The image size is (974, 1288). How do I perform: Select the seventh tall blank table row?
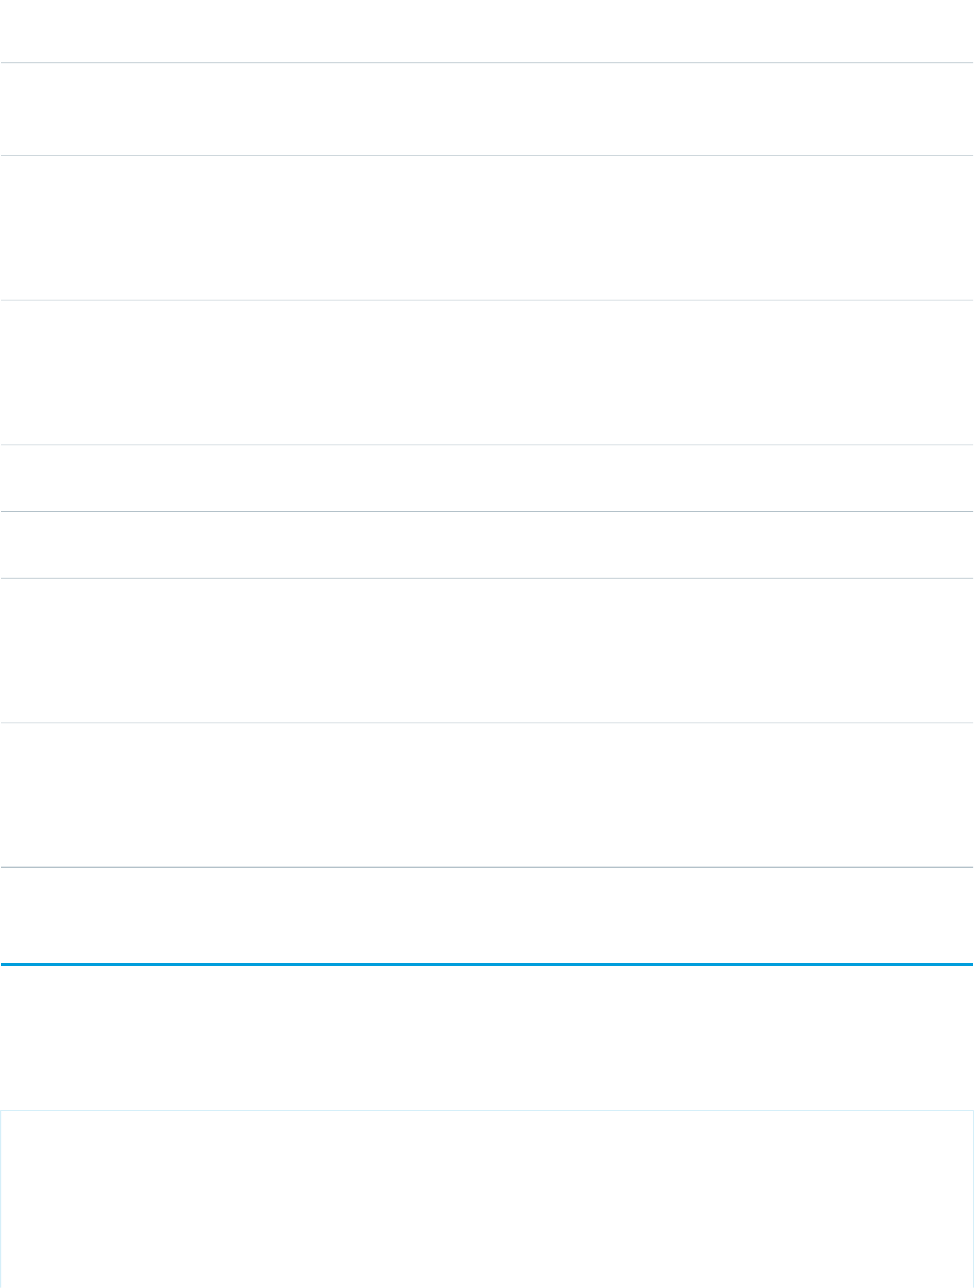[487, 650]
